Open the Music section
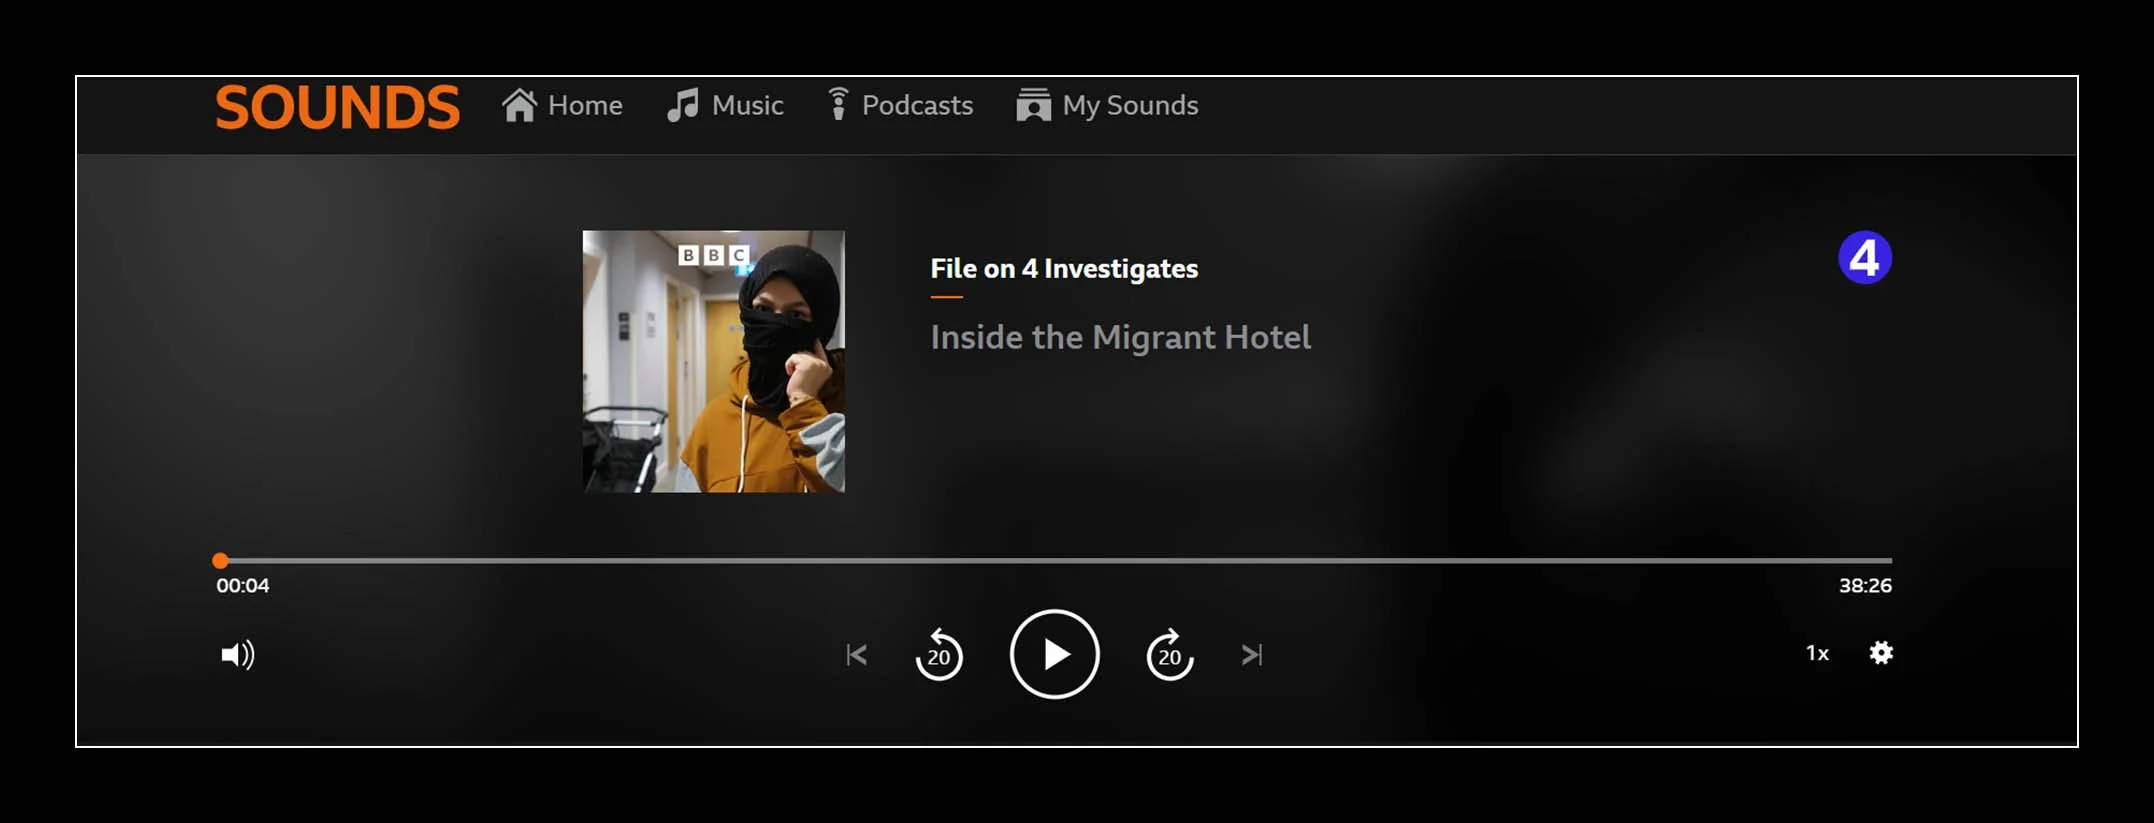This screenshot has height=823, width=2154. pyautogui.click(x=725, y=105)
